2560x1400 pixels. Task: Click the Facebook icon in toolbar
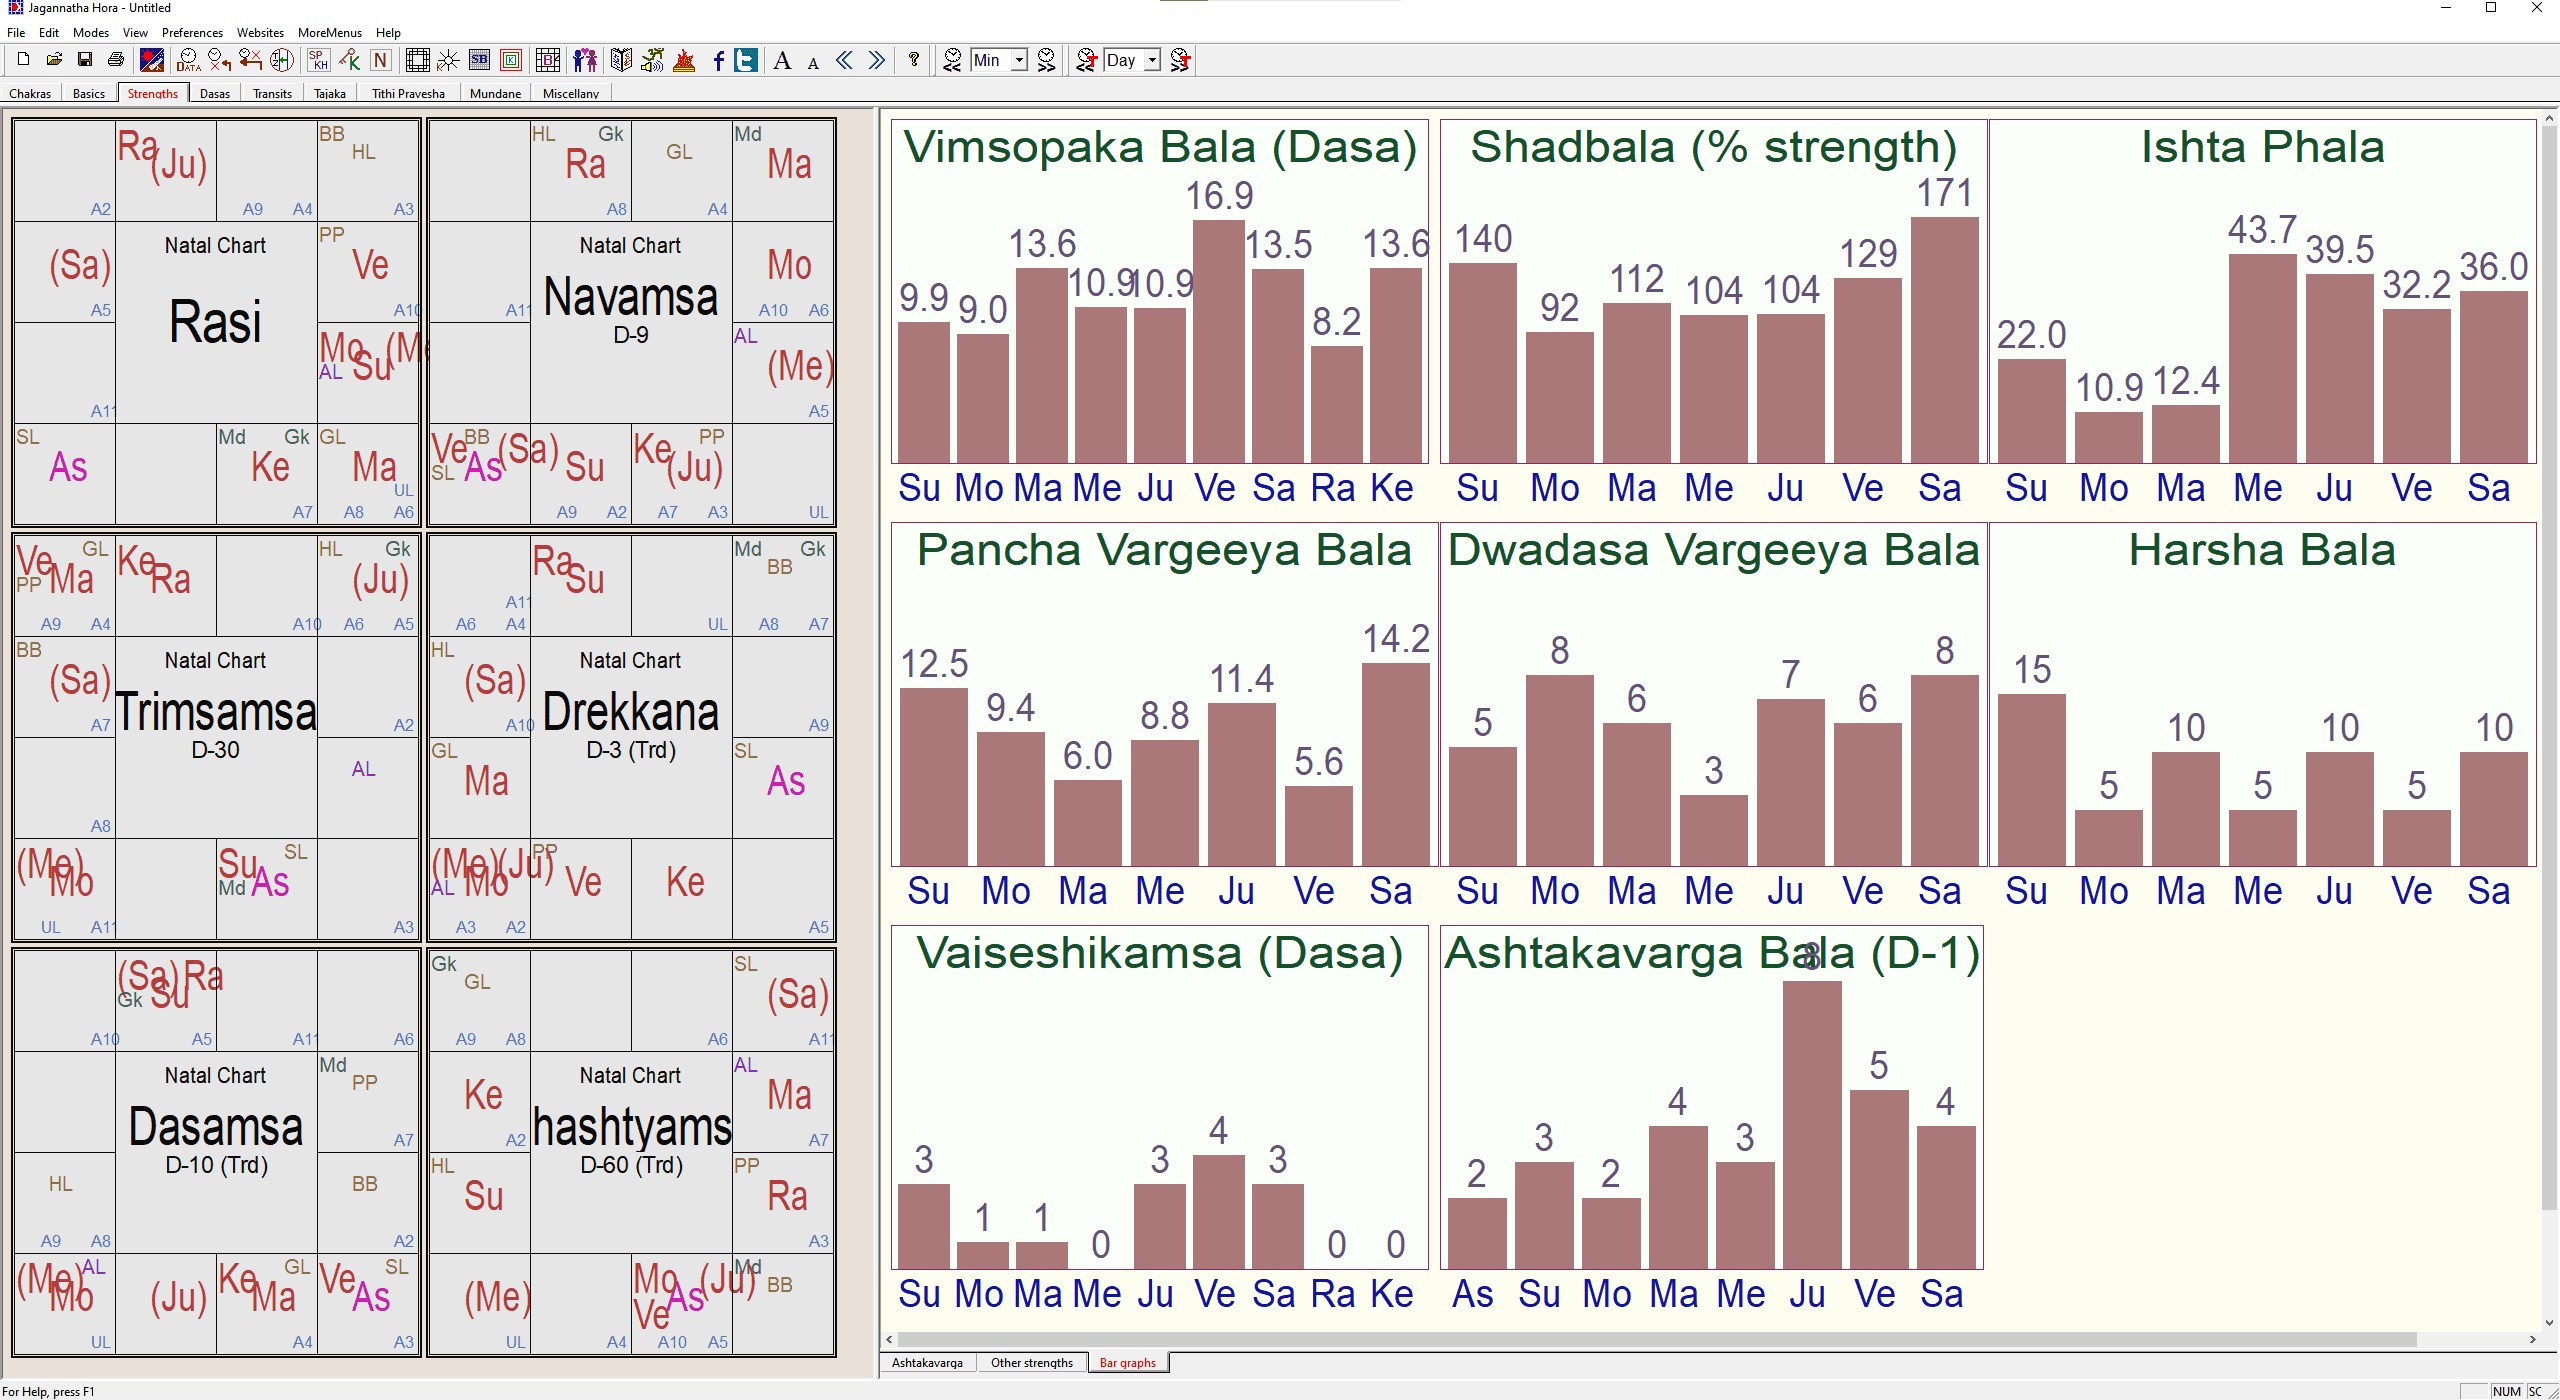coord(718,60)
